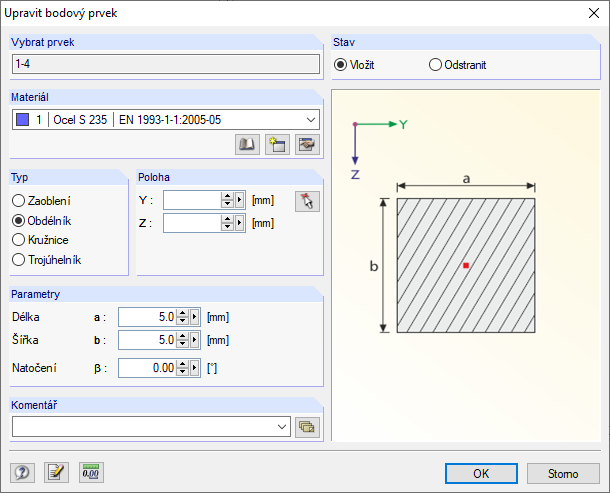Image resolution: width=610 pixels, height=493 pixels.
Task: Click the Šířka b value field
Action: click(x=147, y=340)
